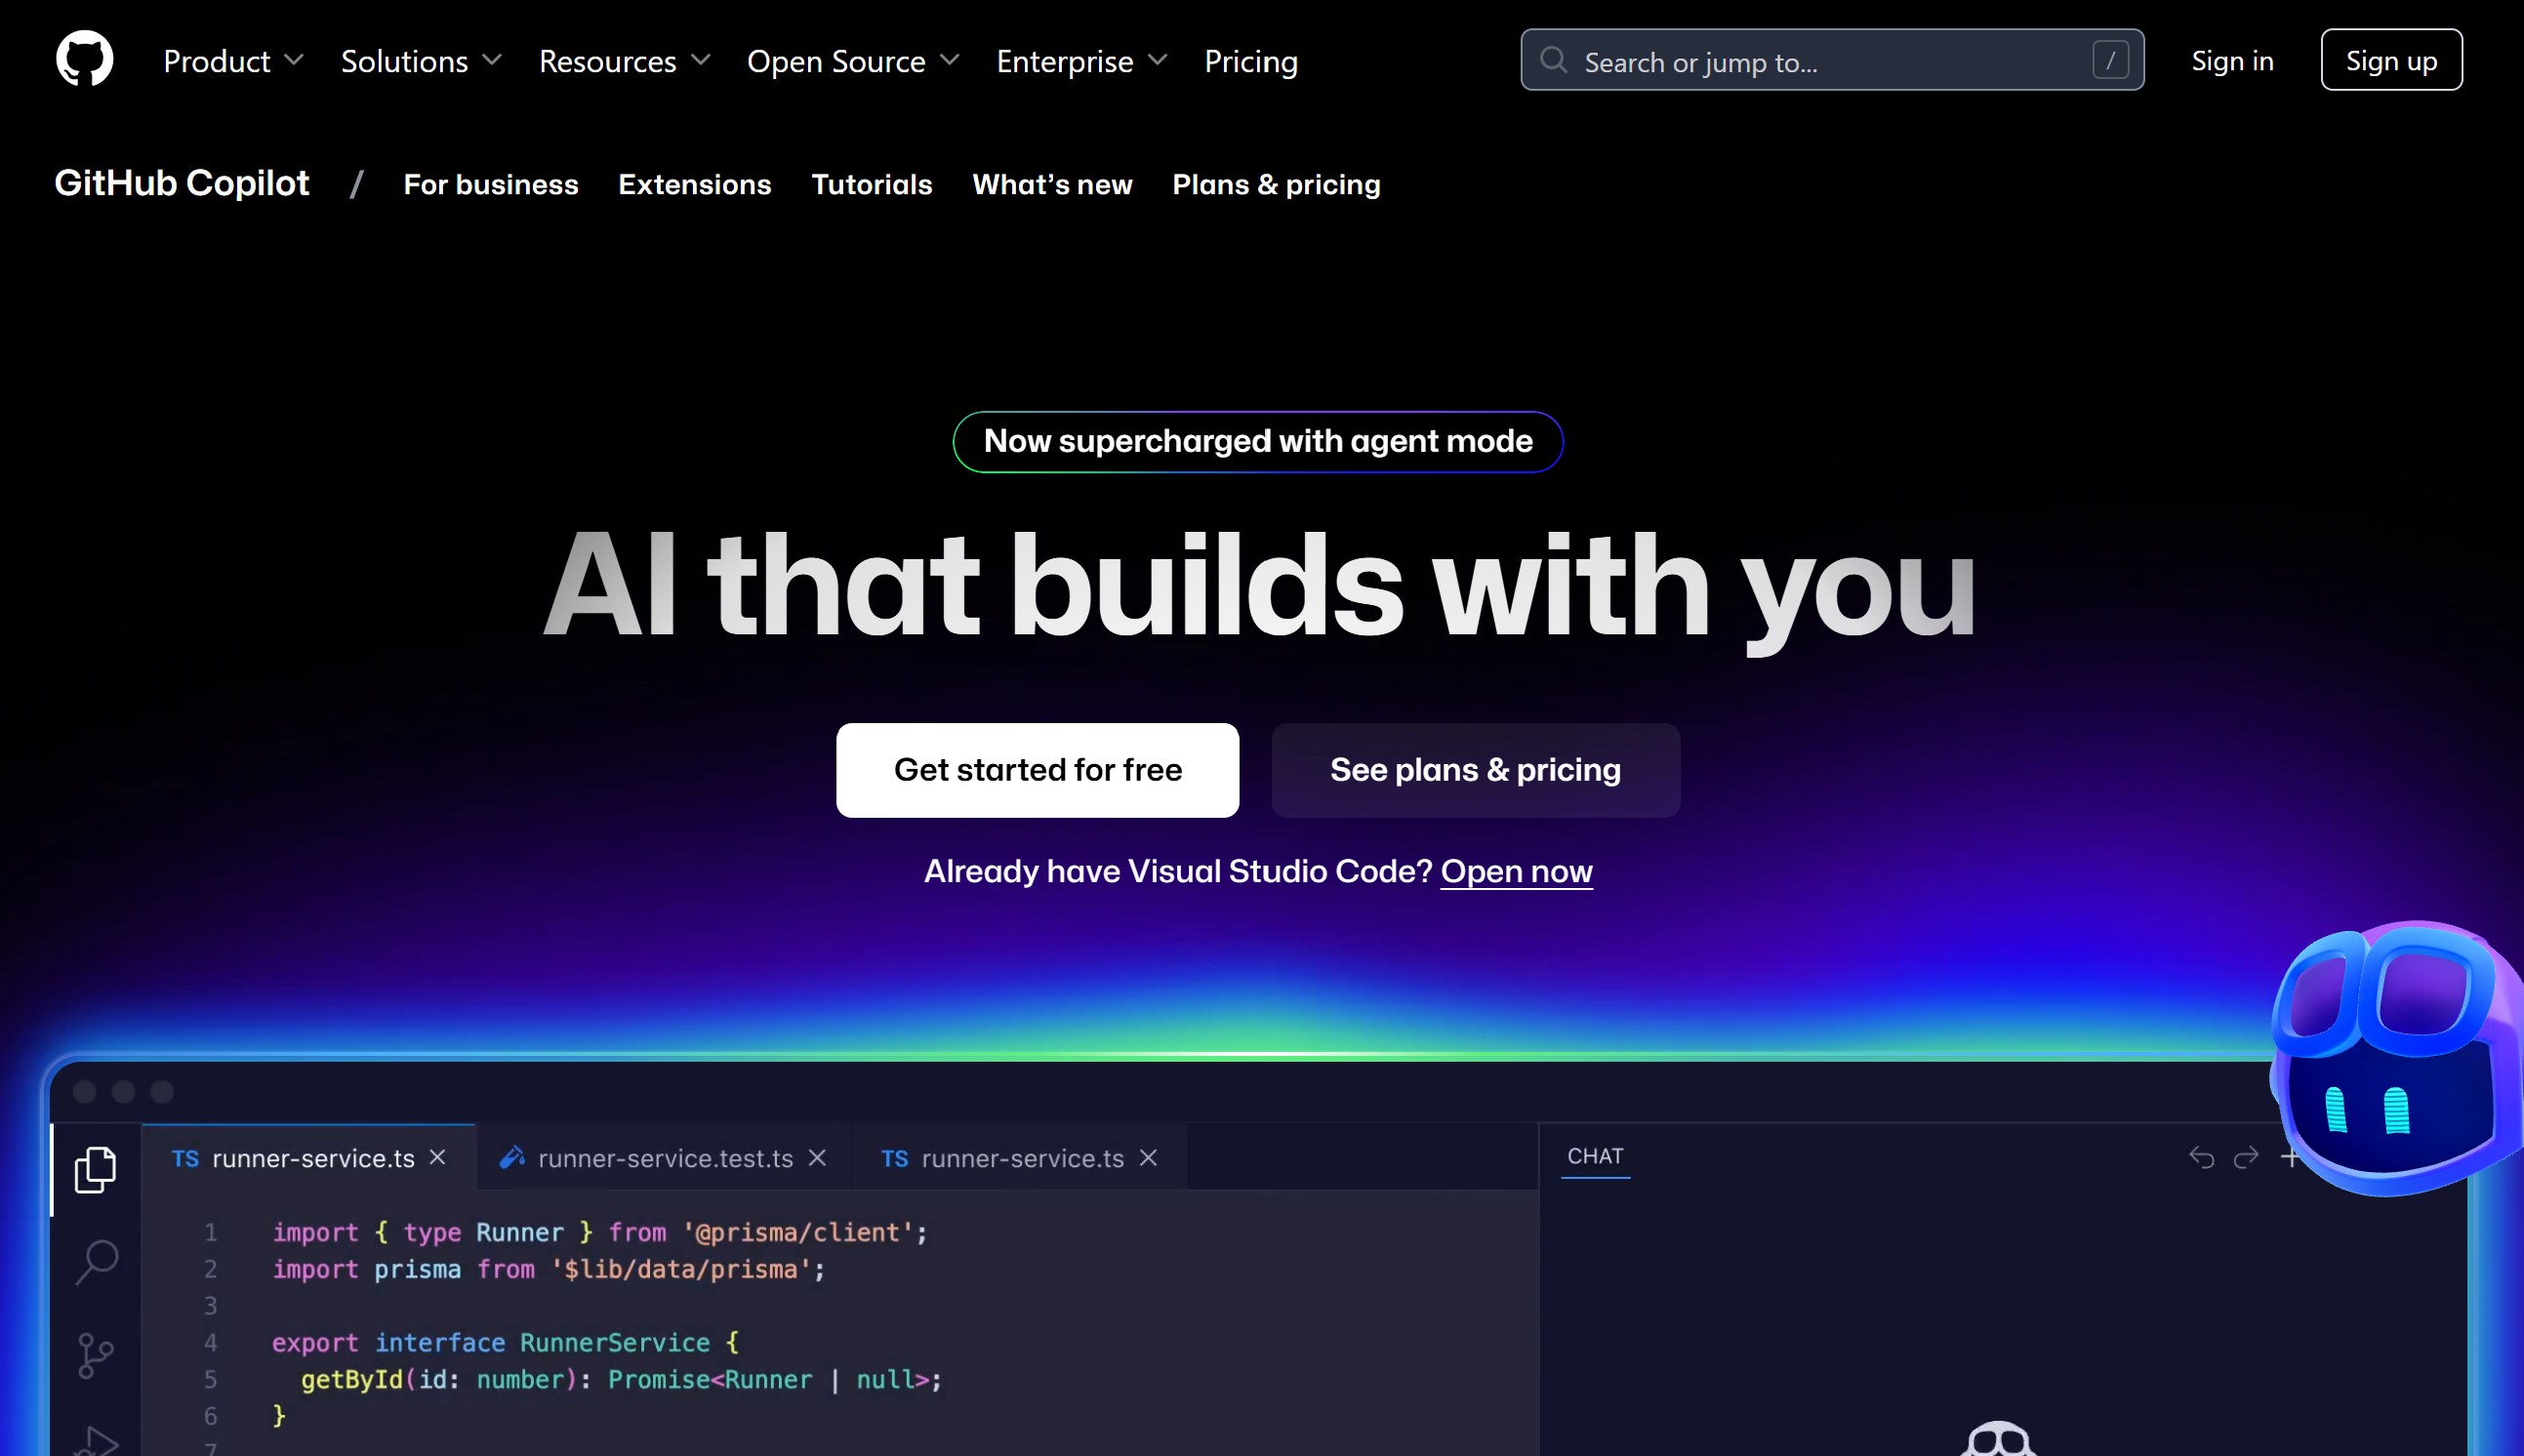Focus the Search or jump to field
This screenshot has height=1456, width=2524.
pyautogui.click(x=1832, y=60)
